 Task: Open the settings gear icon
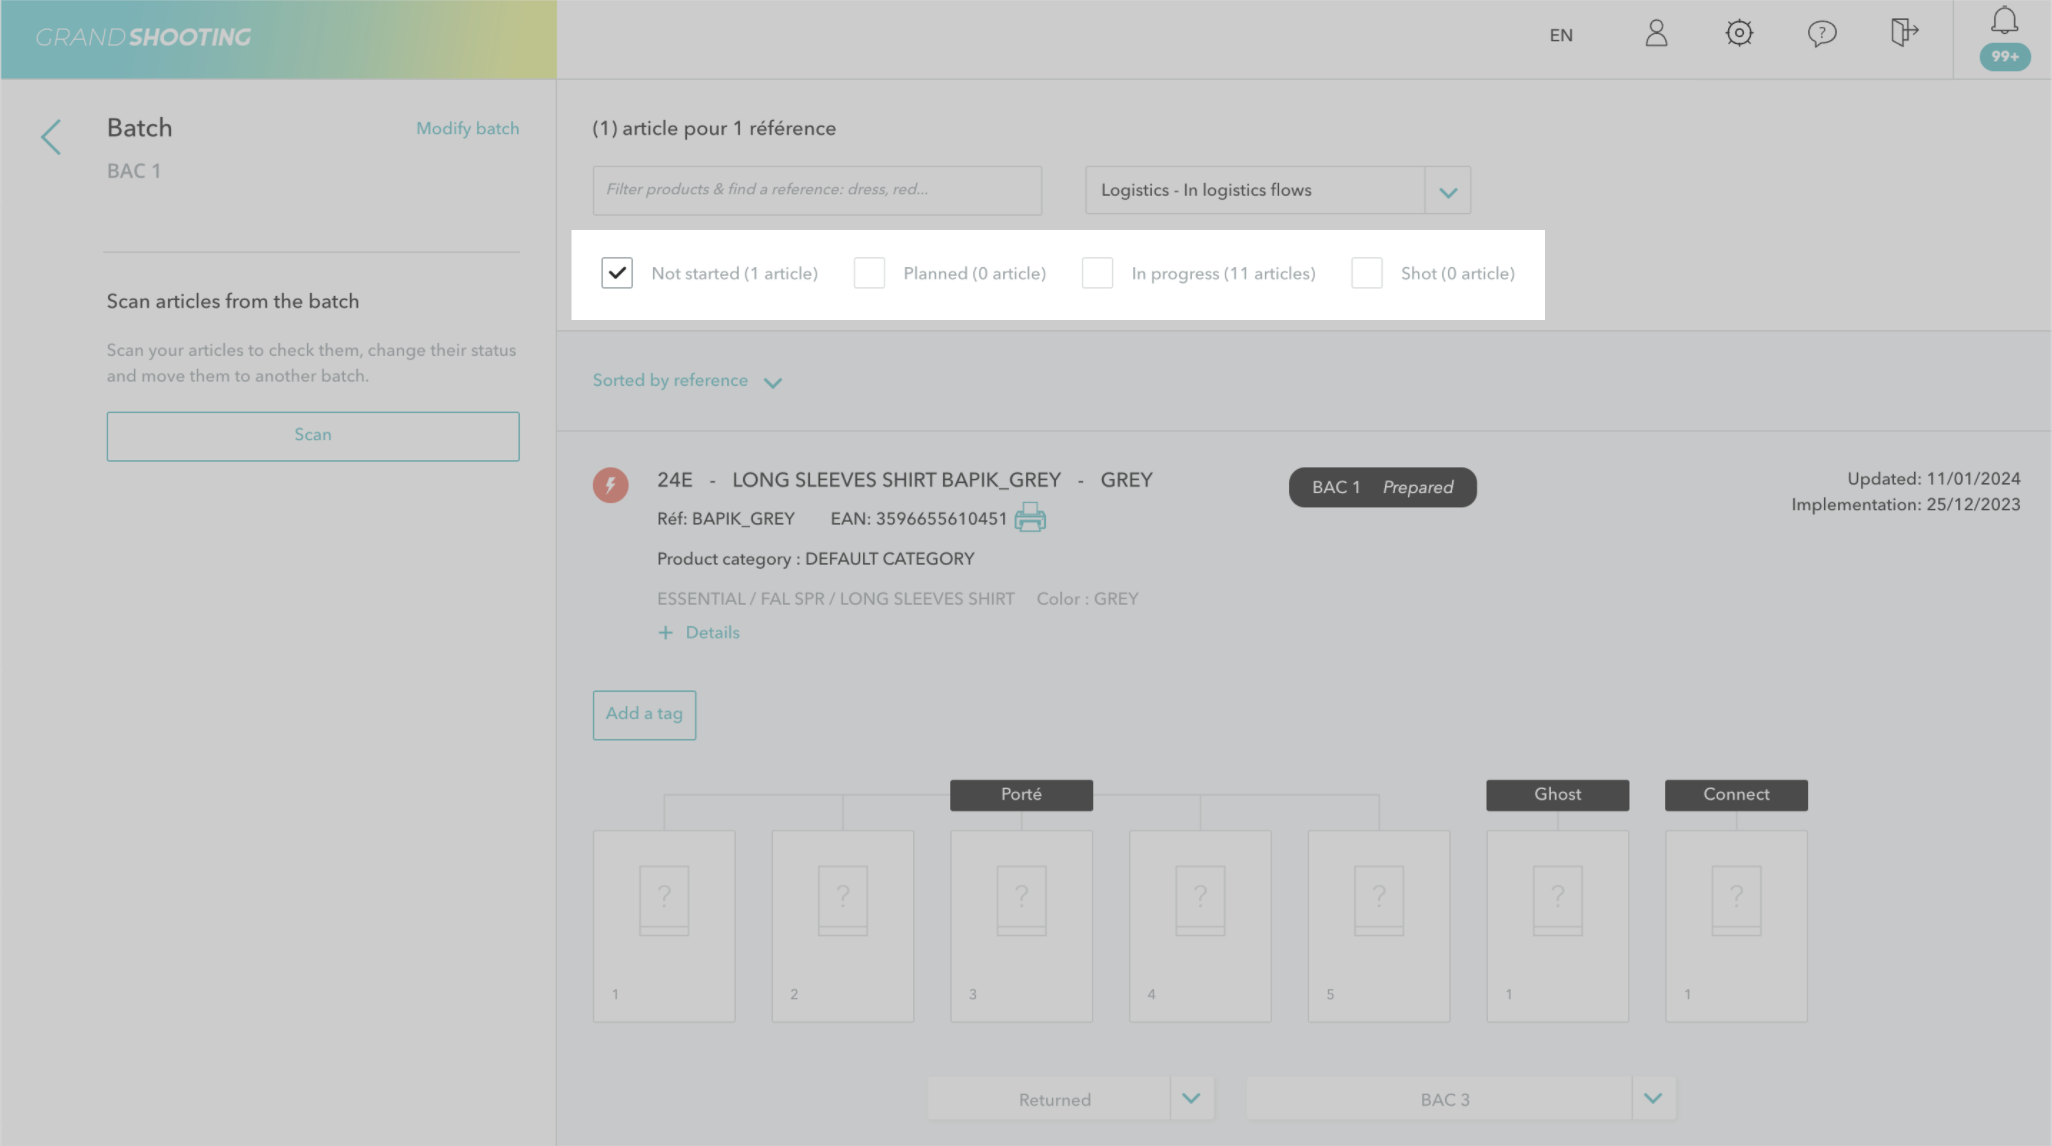pos(1739,34)
